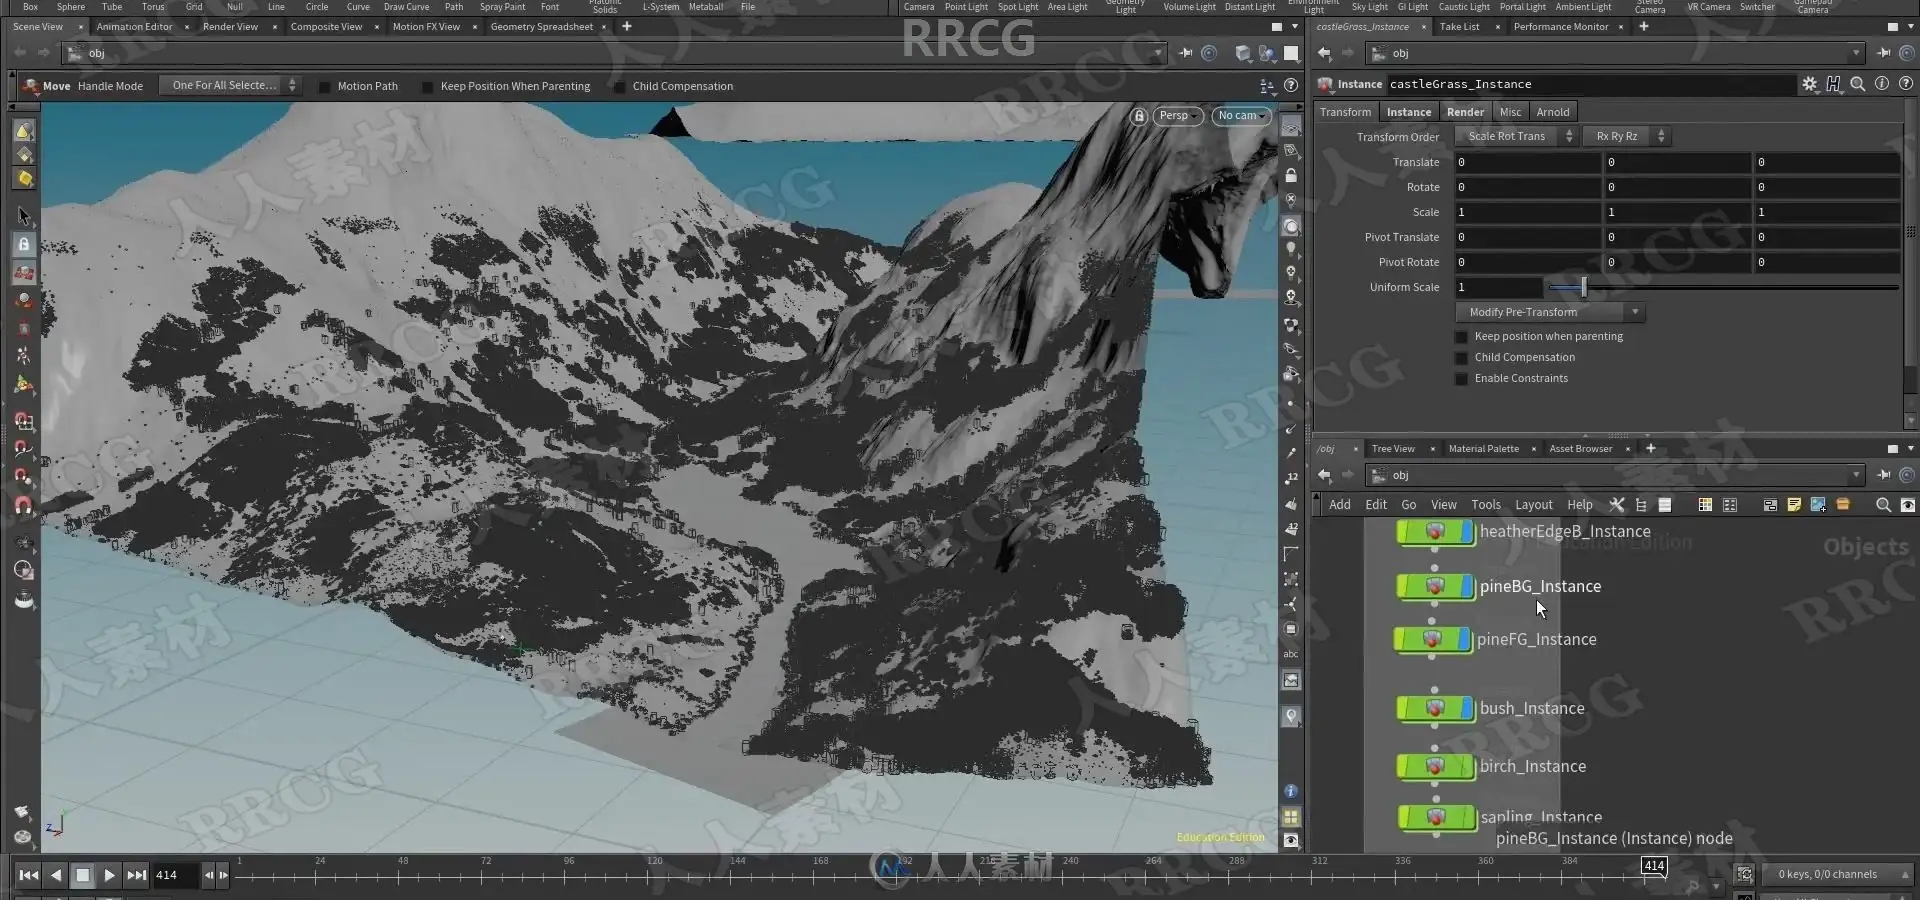Open the Arnold parameter tab
Viewport: 1920px width, 900px height.
point(1553,112)
